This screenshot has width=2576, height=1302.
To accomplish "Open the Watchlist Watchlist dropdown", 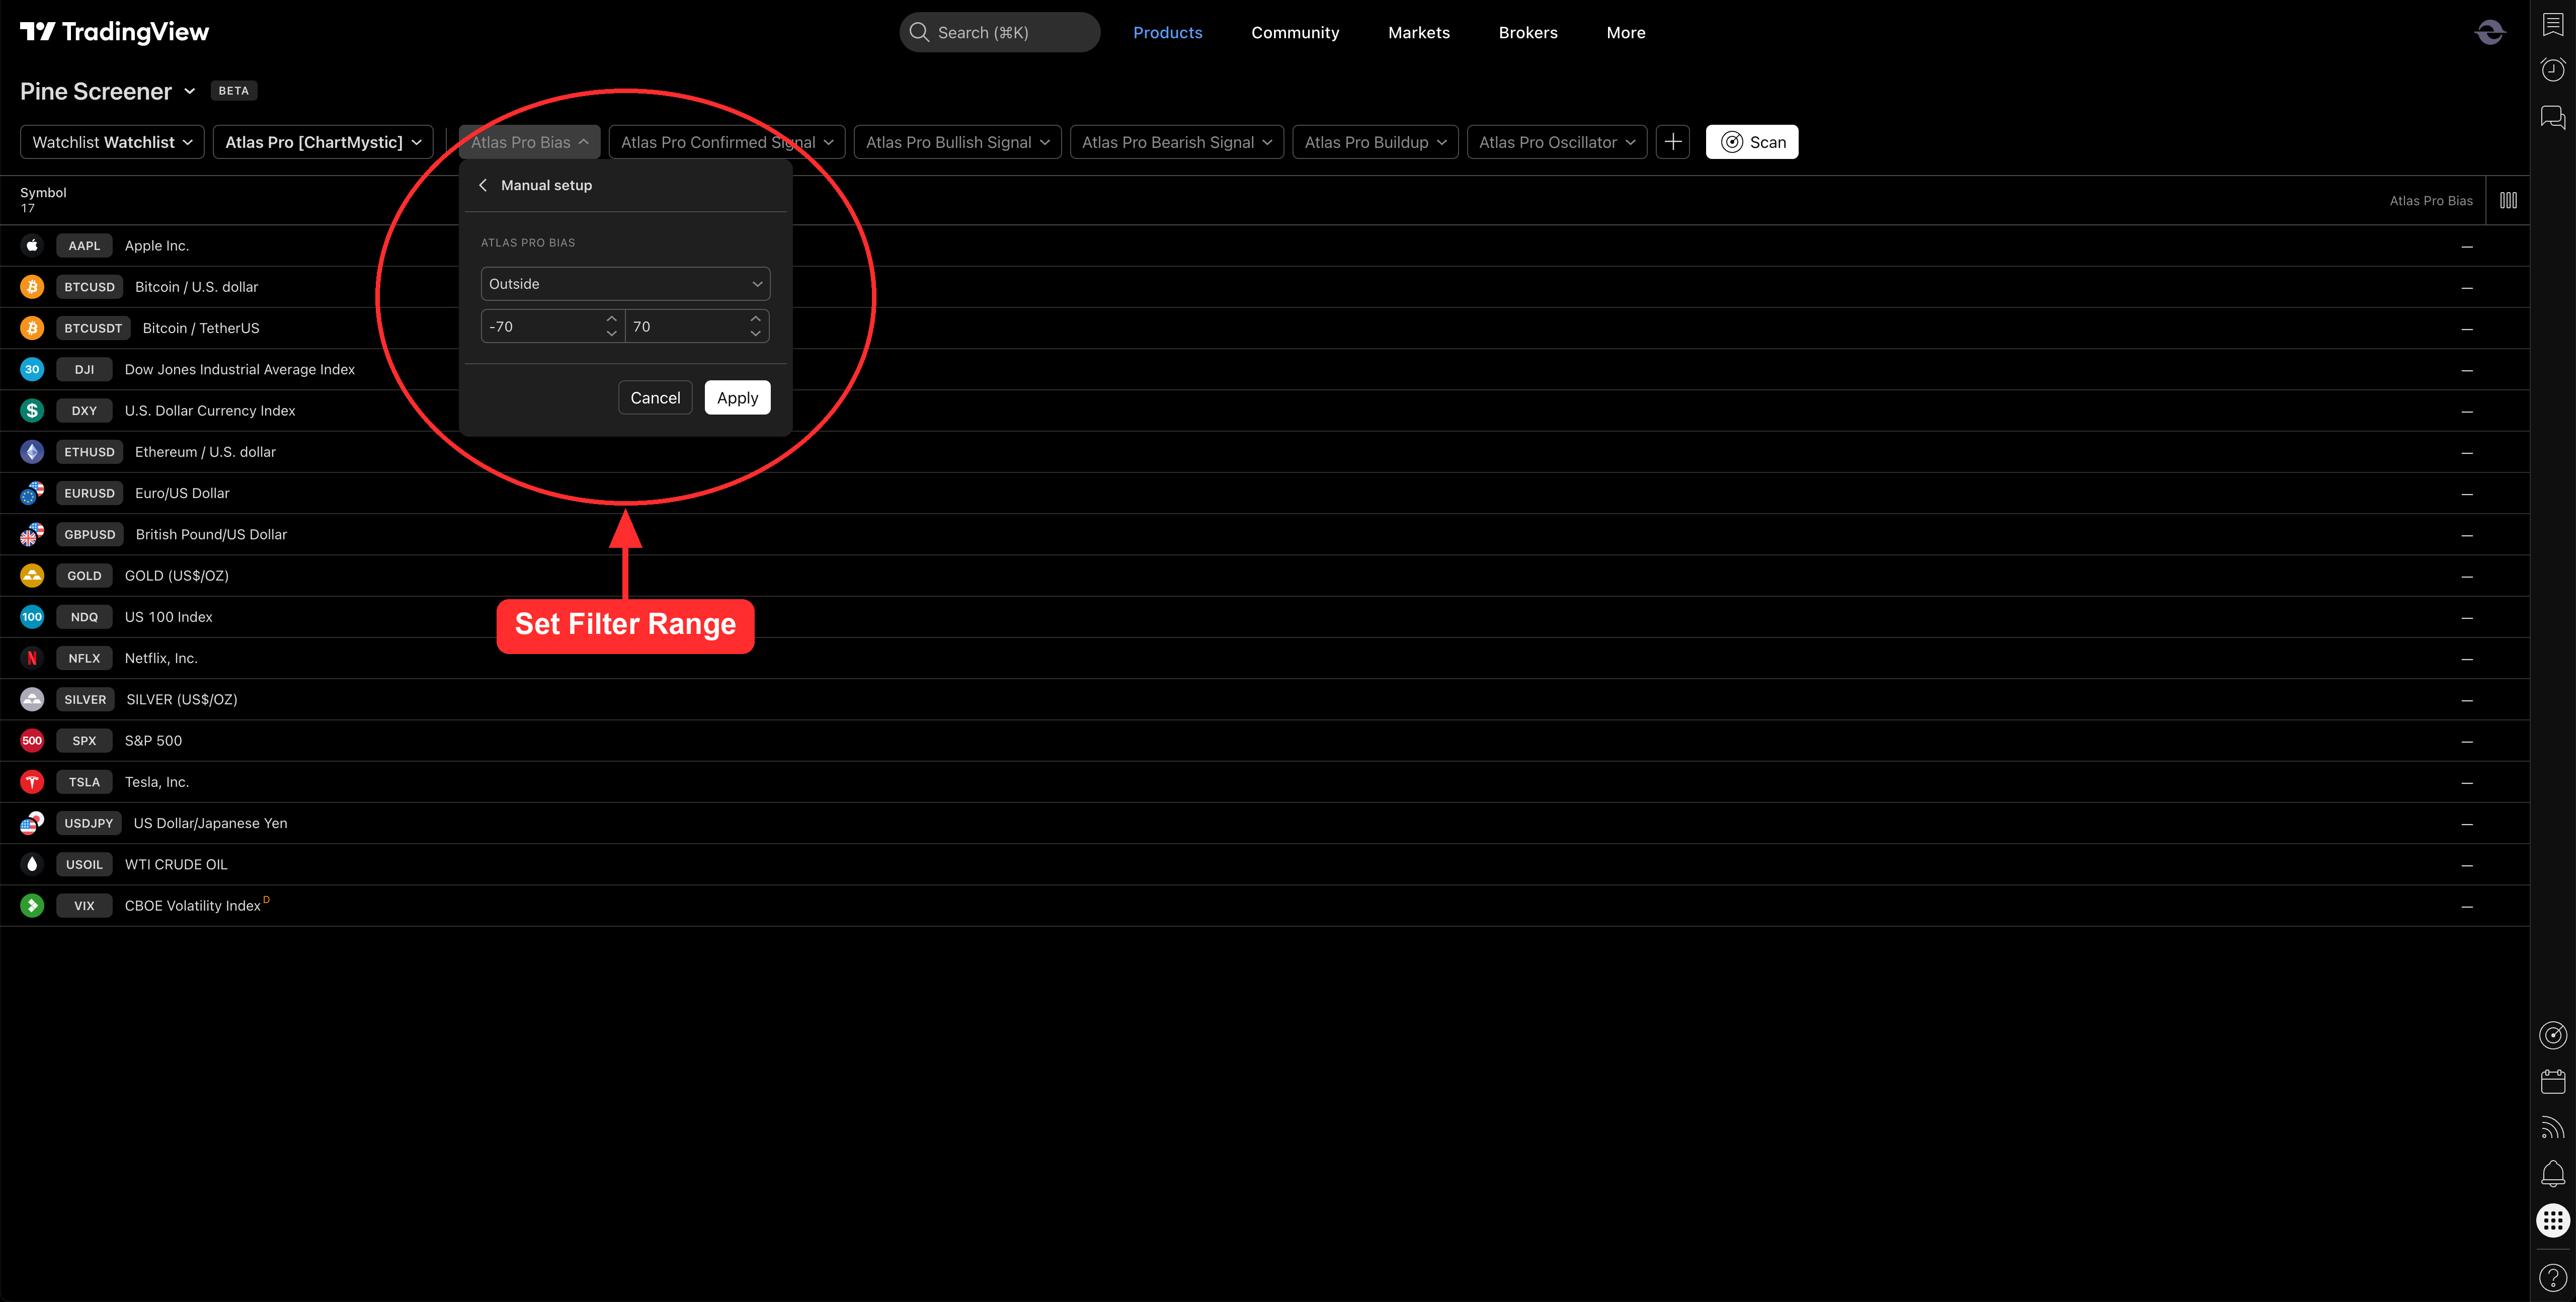I will 112,142.
